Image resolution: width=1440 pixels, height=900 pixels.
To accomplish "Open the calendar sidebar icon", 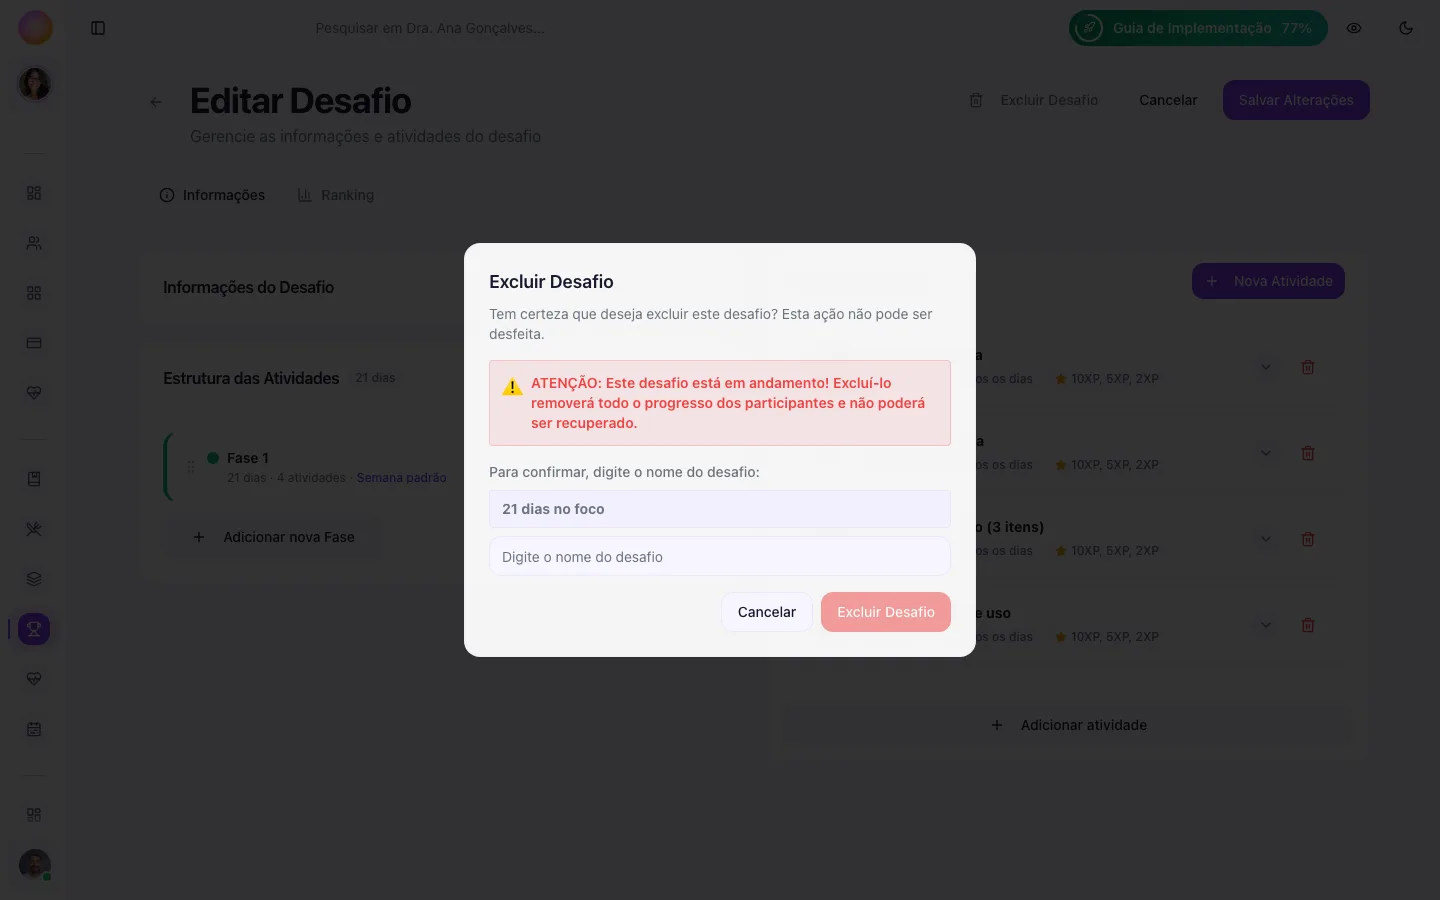I will [x=34, y=729].
